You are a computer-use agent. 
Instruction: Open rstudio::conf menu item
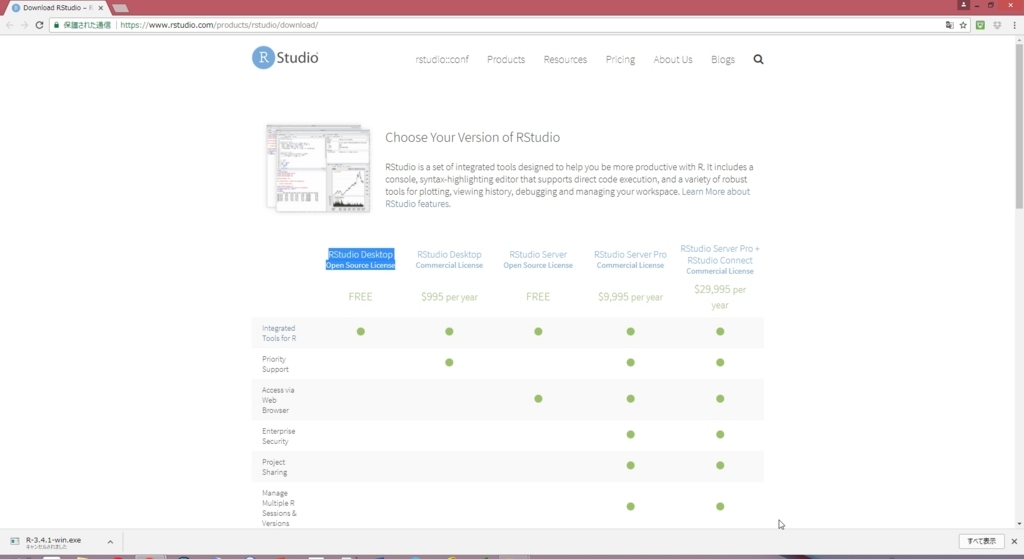(x=442, y=59)
